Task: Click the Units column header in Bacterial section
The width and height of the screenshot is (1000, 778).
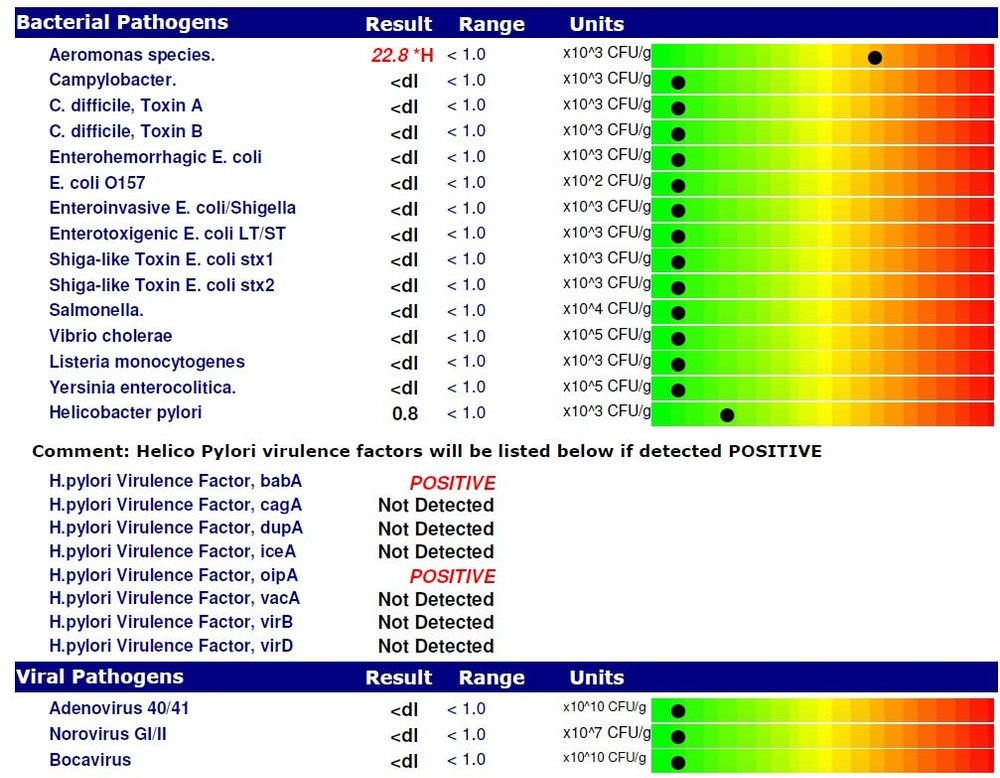Action: (596, 24)
